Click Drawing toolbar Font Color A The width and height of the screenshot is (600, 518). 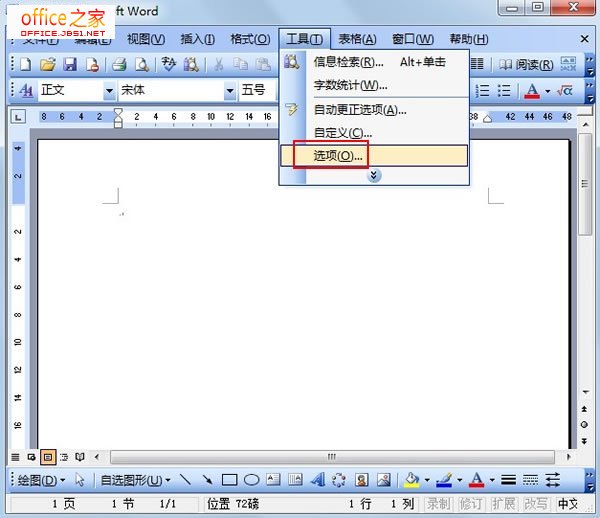click(x=477, y=480)
